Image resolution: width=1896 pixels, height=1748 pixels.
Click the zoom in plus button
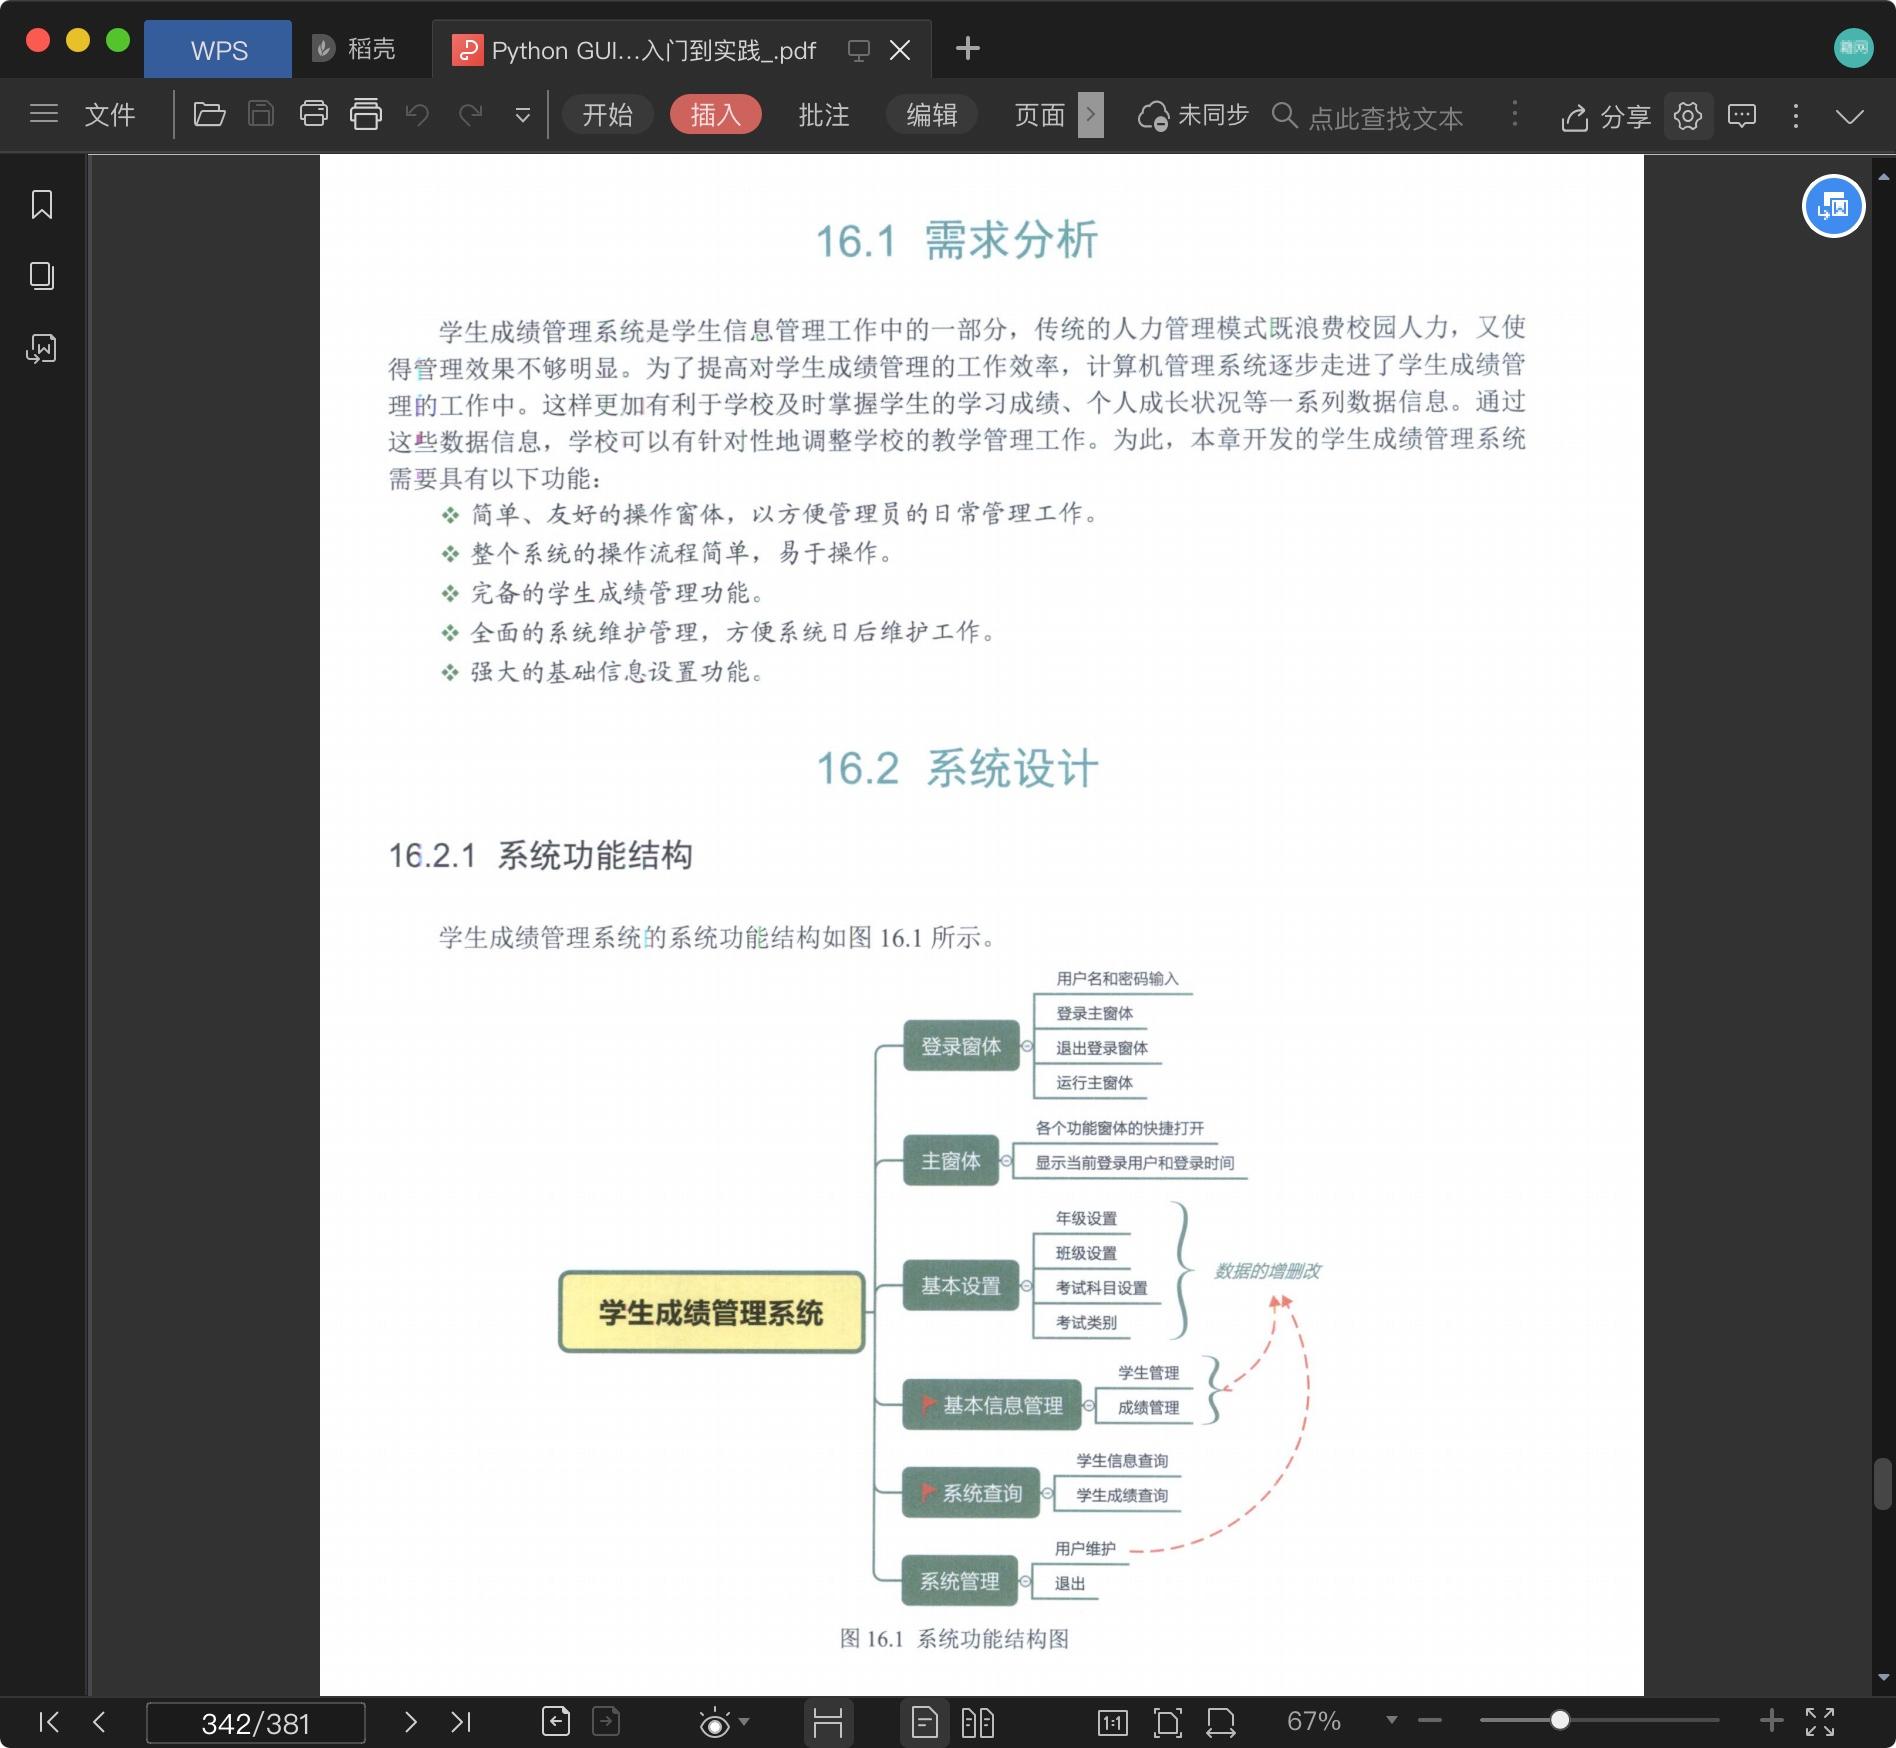tap(1771, 1721)
